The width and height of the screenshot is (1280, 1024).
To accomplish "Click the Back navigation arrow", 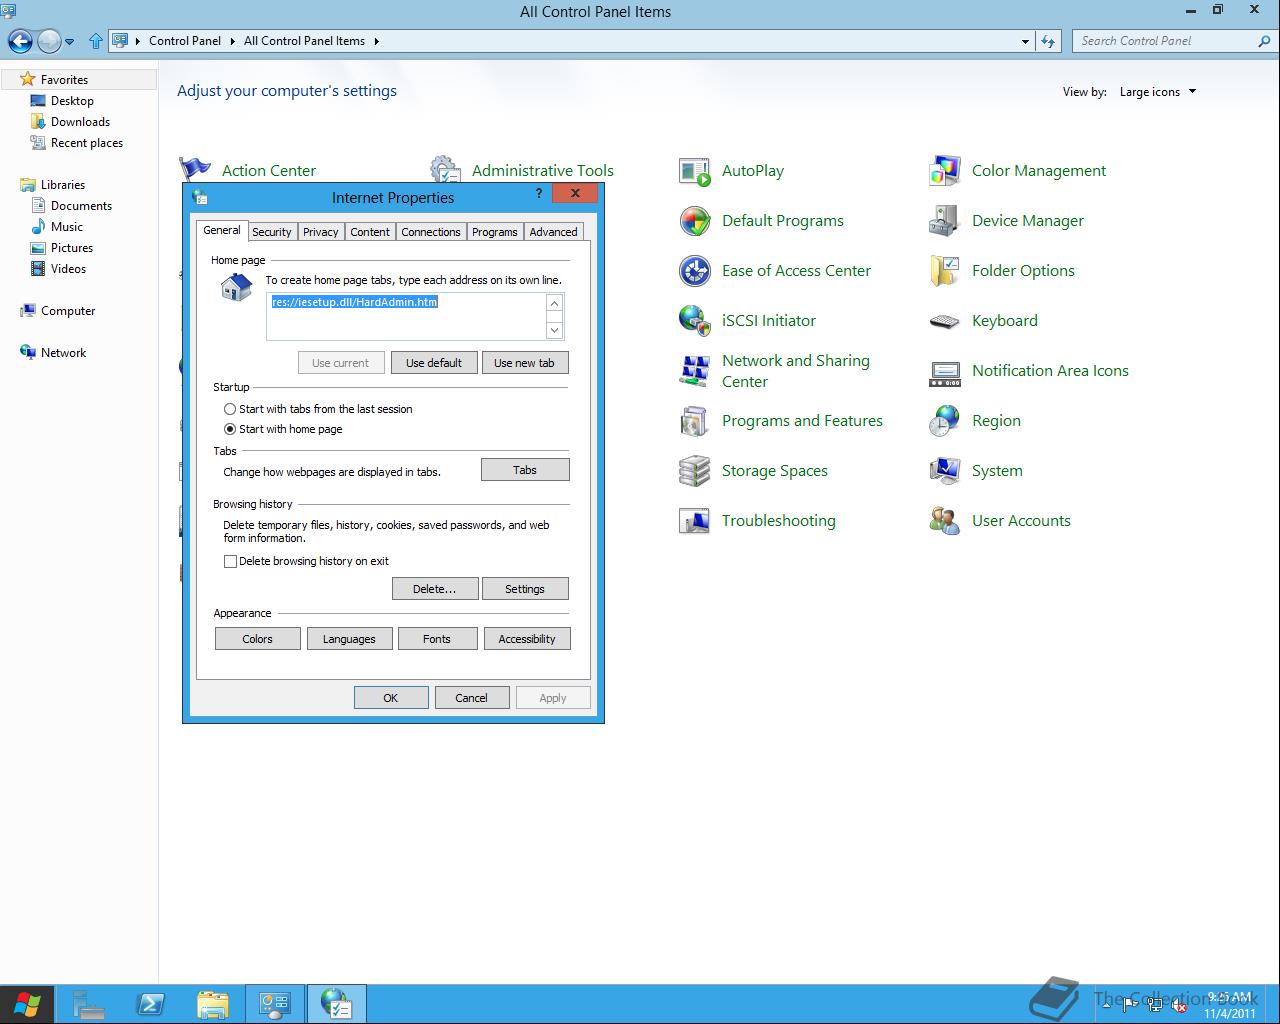I will tap(20, 41).
